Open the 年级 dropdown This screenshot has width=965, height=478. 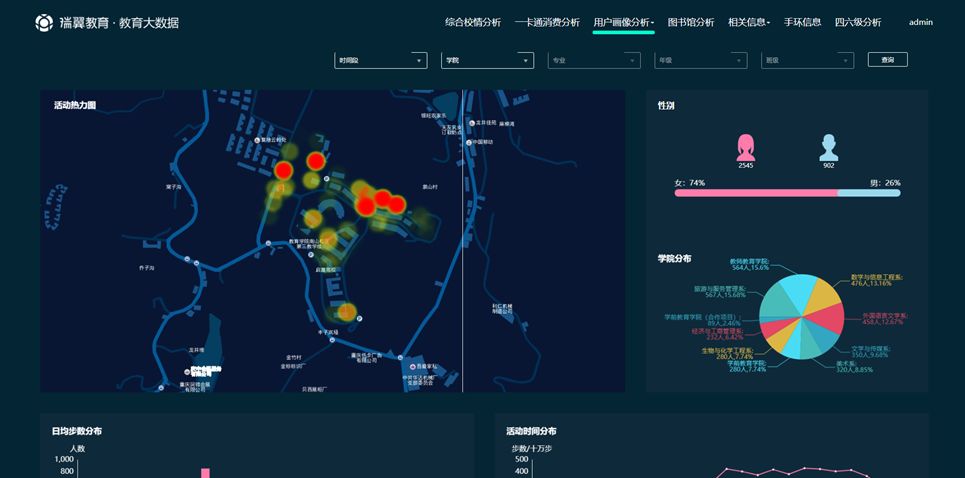point(701,60)
